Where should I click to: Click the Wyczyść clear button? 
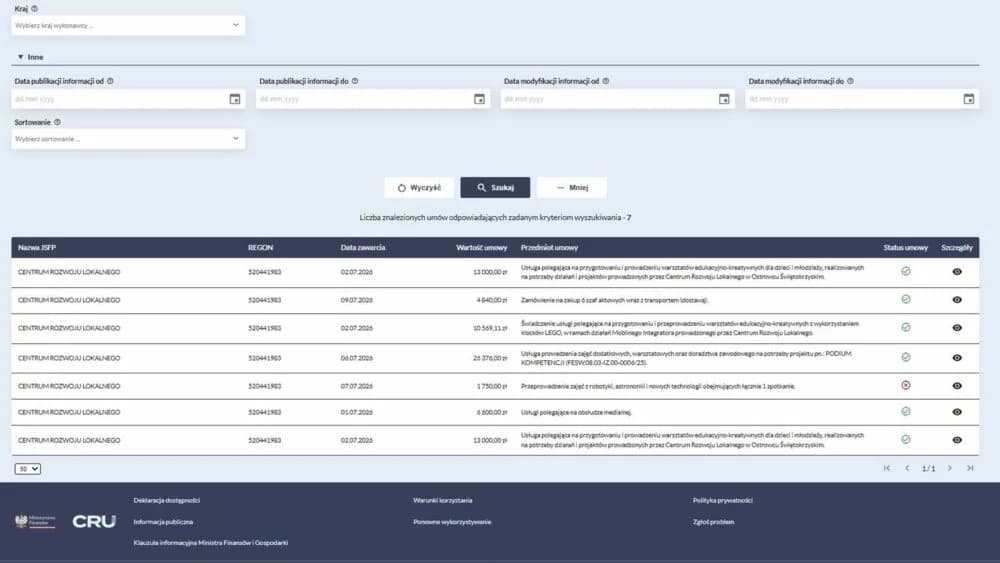click(419, 187)
